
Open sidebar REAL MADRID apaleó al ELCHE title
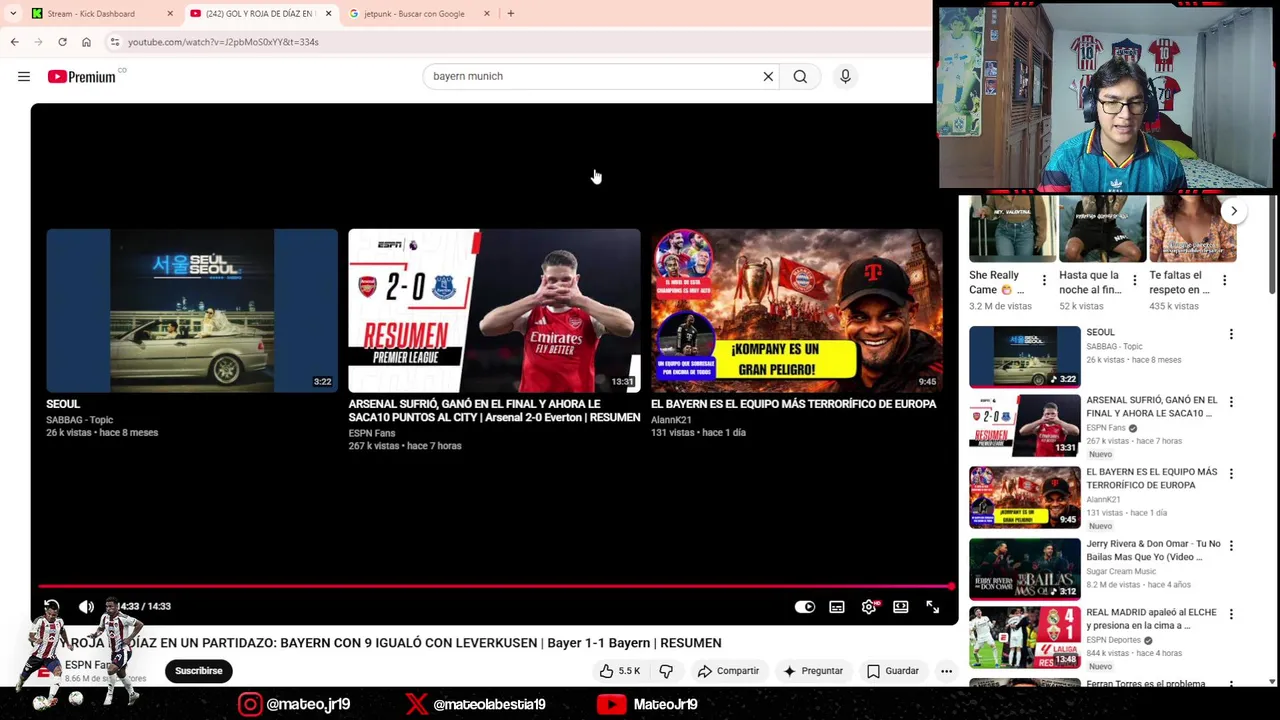click(1151, 619)
